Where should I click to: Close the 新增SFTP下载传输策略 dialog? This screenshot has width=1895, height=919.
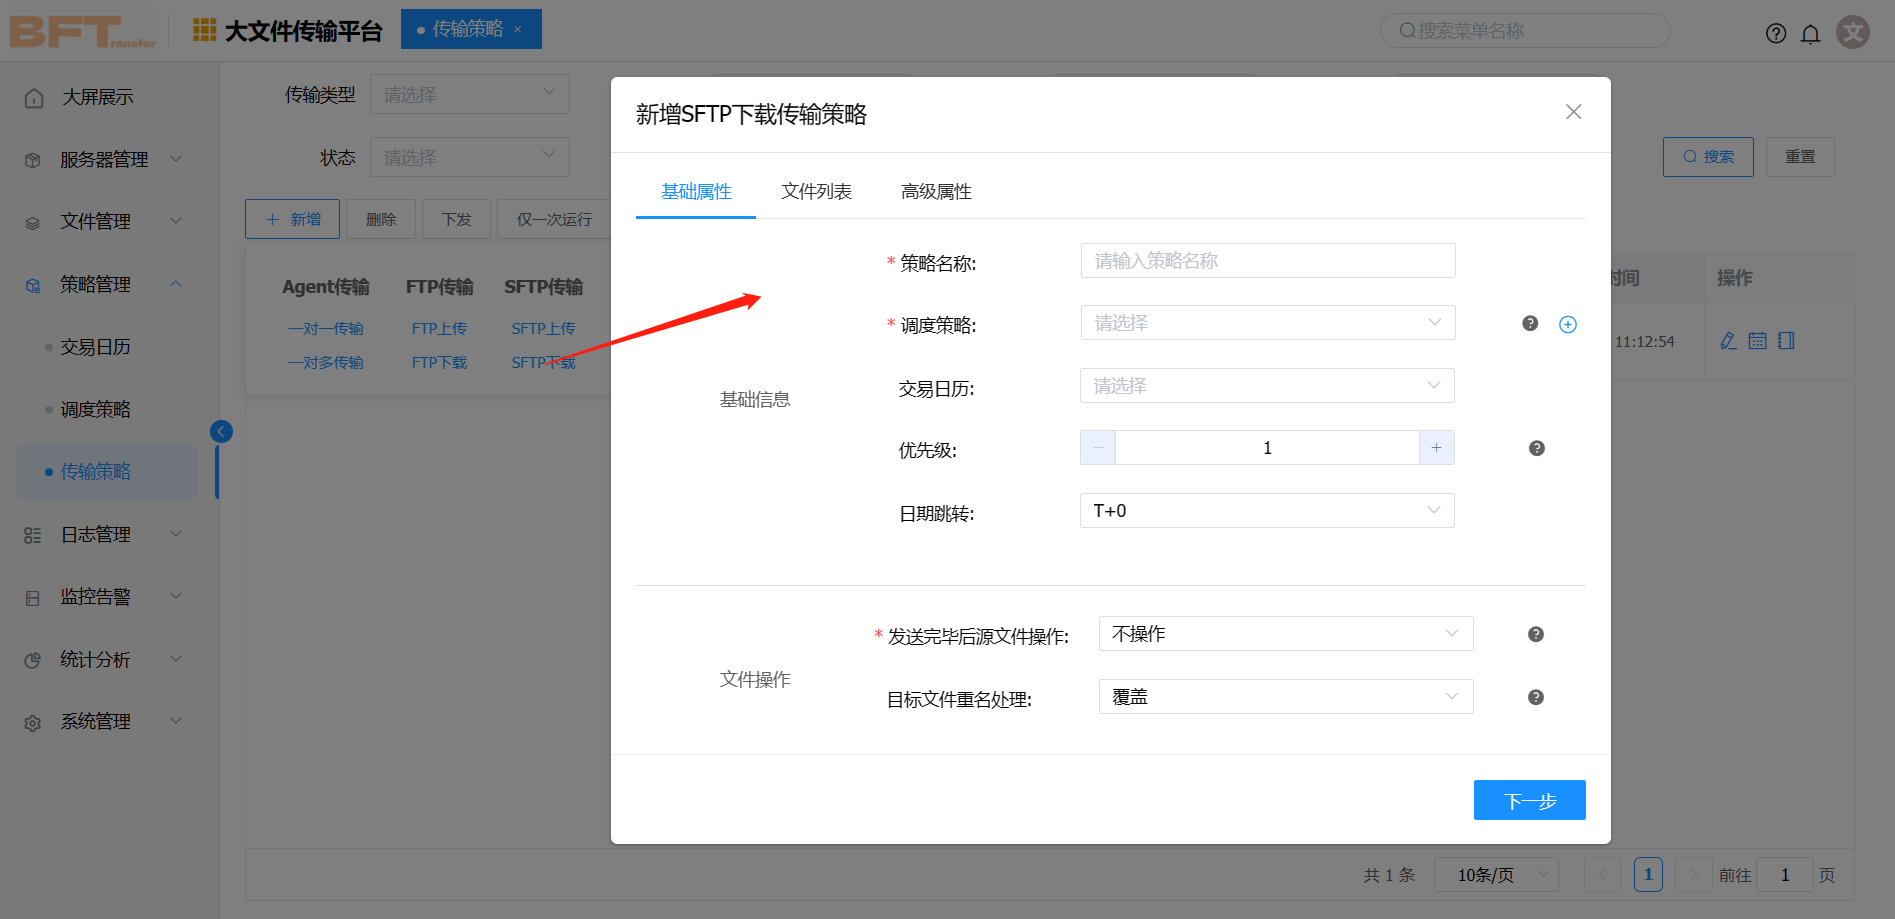[x=1573, y=112]
